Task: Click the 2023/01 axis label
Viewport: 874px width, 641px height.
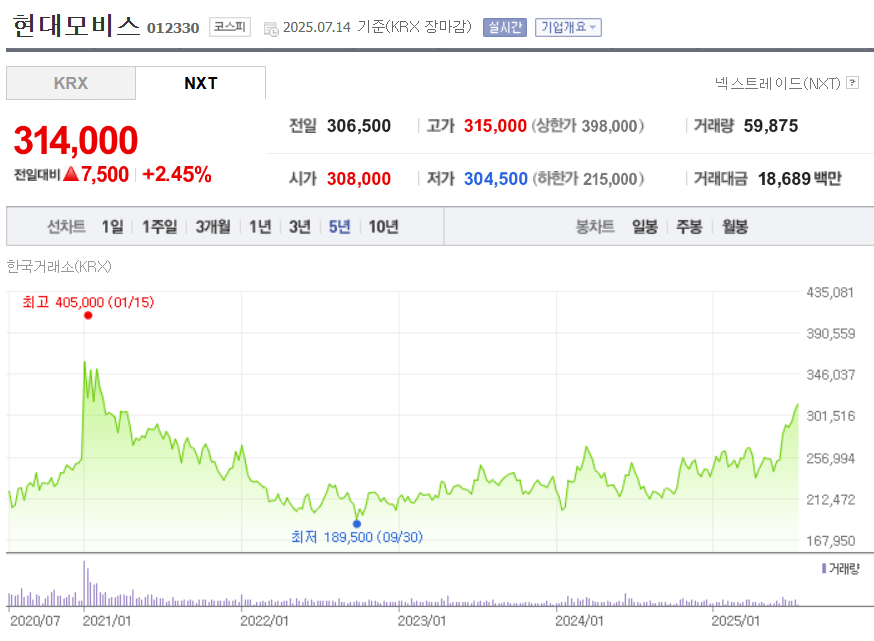Action: [422, 621]
